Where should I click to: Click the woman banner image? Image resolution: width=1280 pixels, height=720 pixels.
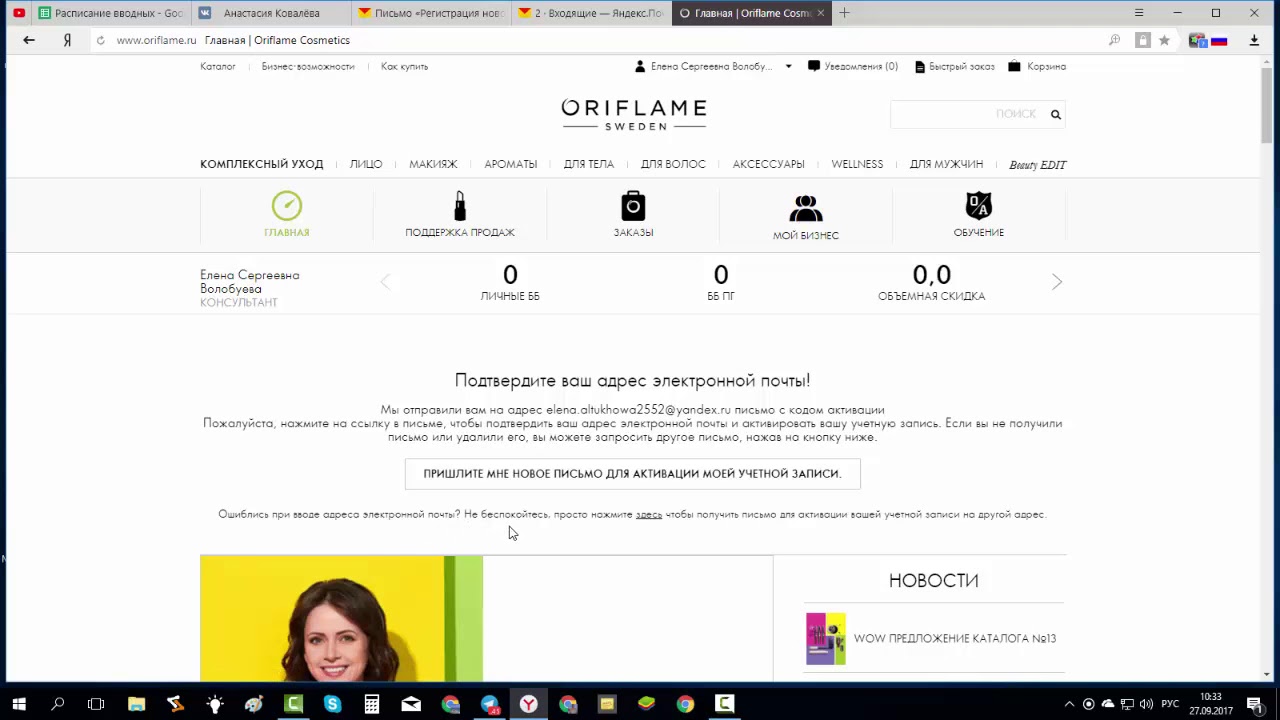341,618
